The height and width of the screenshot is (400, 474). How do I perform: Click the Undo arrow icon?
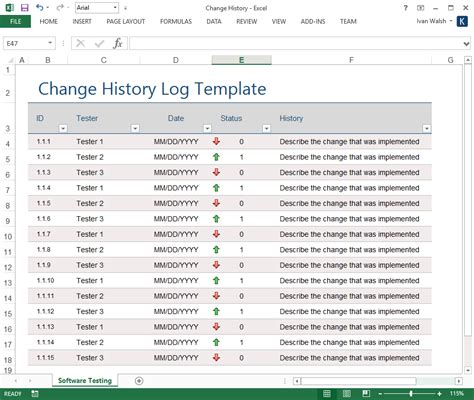coord(40,7)
